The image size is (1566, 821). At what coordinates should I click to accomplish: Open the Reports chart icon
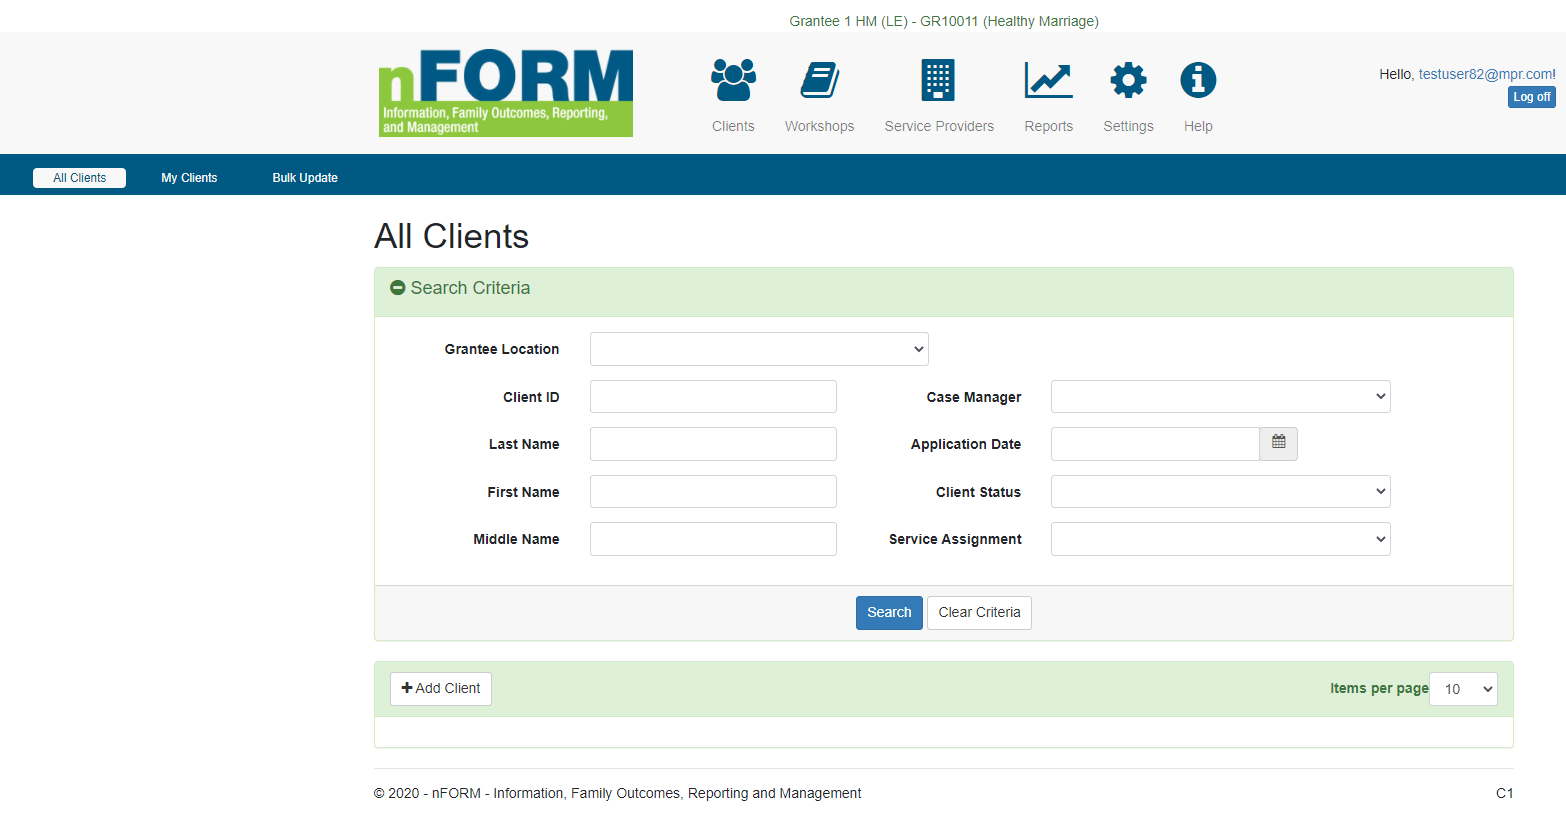pyautogui.click(x=1048, y=81)
